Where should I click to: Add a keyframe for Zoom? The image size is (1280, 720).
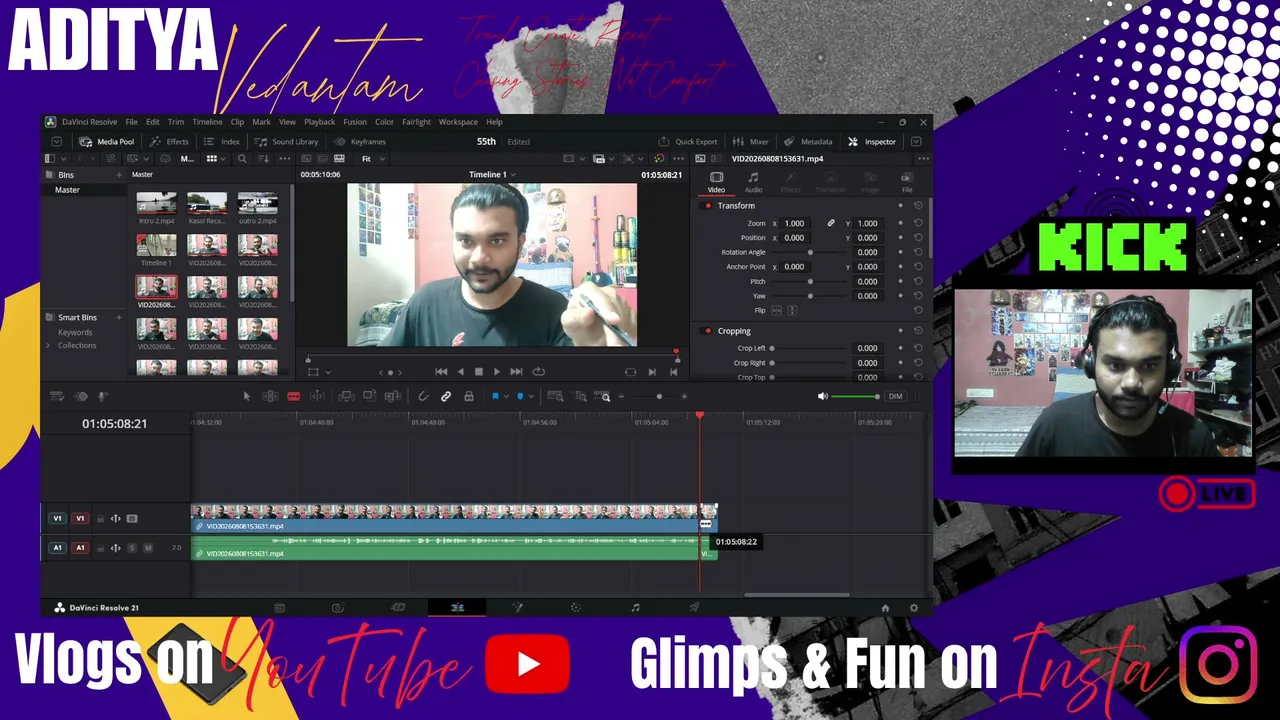900,224
